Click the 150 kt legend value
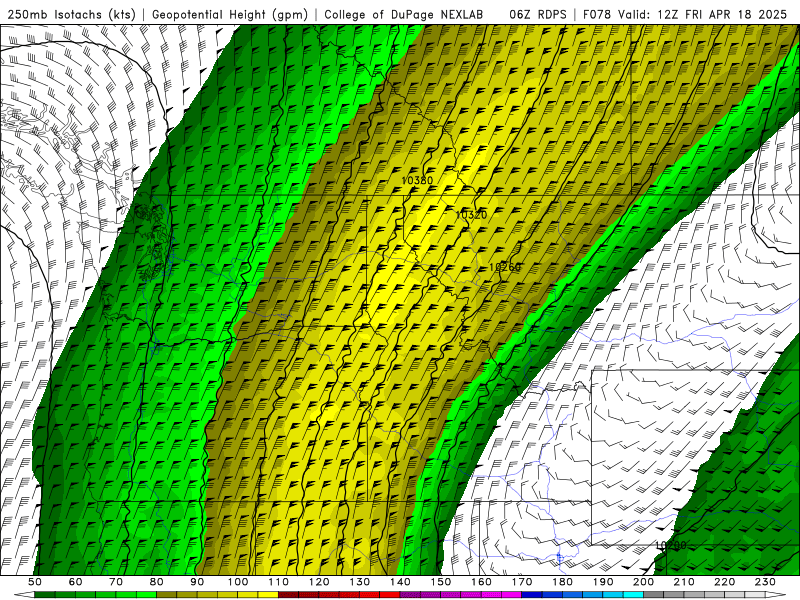The height and width of the screenshot is (600, 800). click(441, 582)
